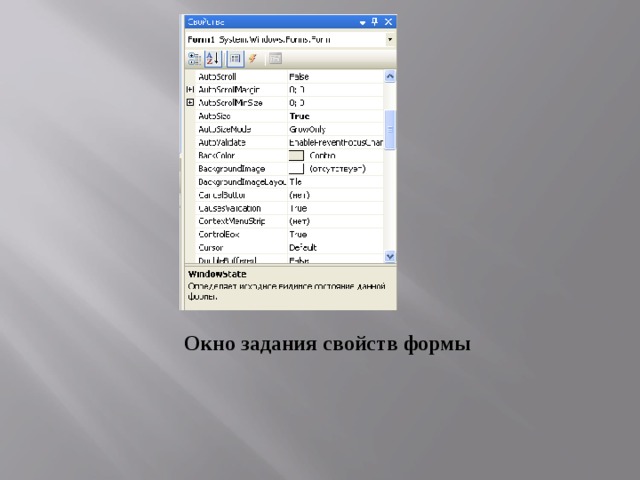Click the Tile value of BackgroundImageLayout
Image resolution: width=640 pixels, height=480 pixels.
(296, 182)
